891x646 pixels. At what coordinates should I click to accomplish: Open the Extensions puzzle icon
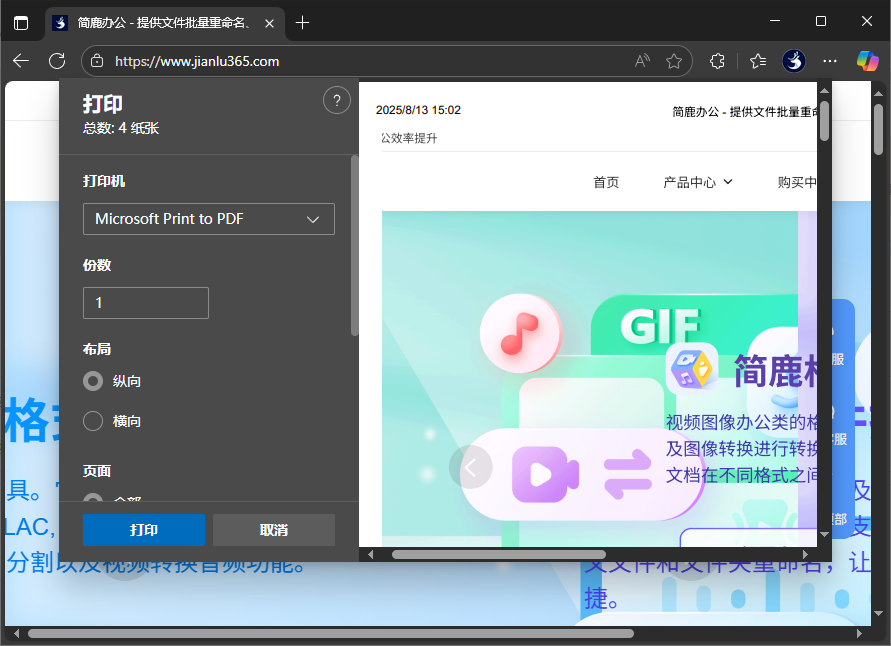717,61
